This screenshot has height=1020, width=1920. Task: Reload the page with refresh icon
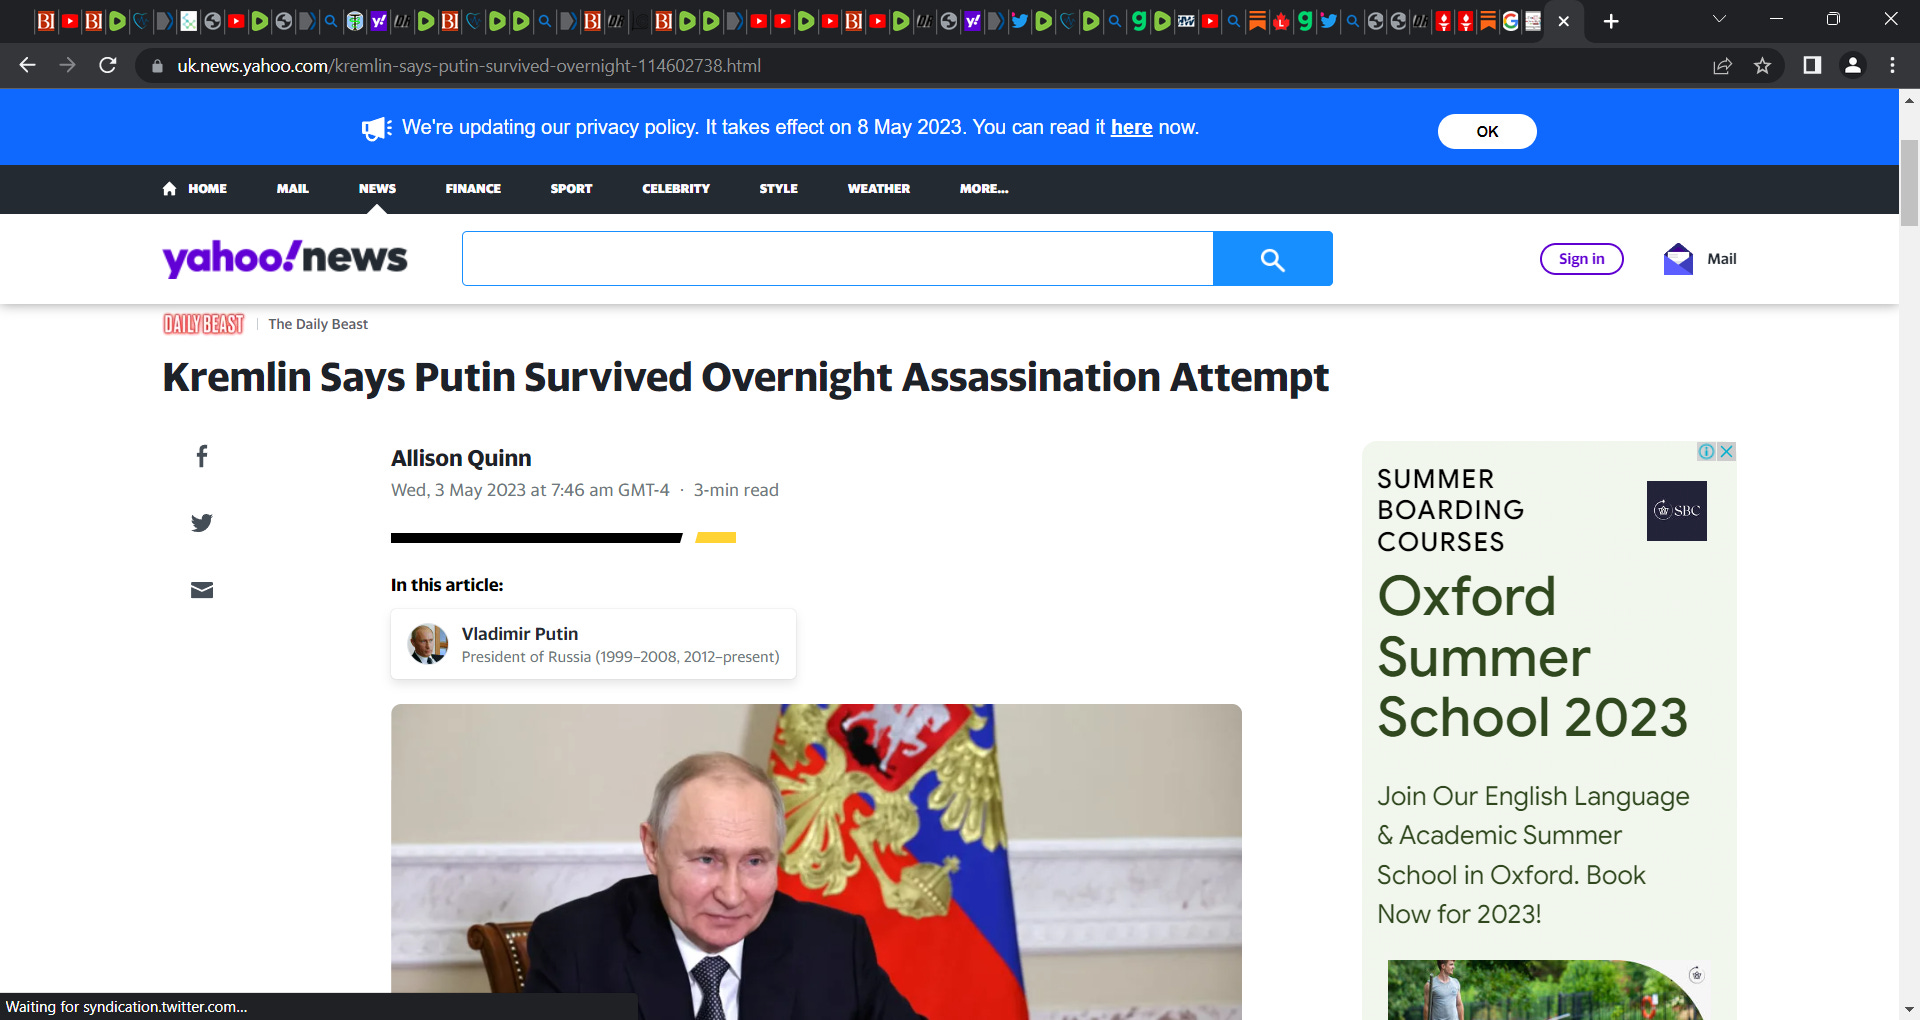coord(108,65)
